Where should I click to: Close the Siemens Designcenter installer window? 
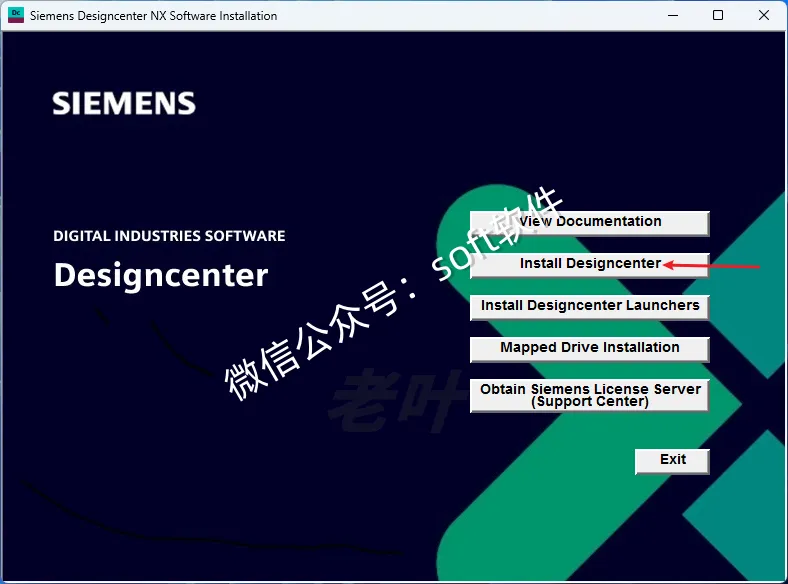point(763,16)
